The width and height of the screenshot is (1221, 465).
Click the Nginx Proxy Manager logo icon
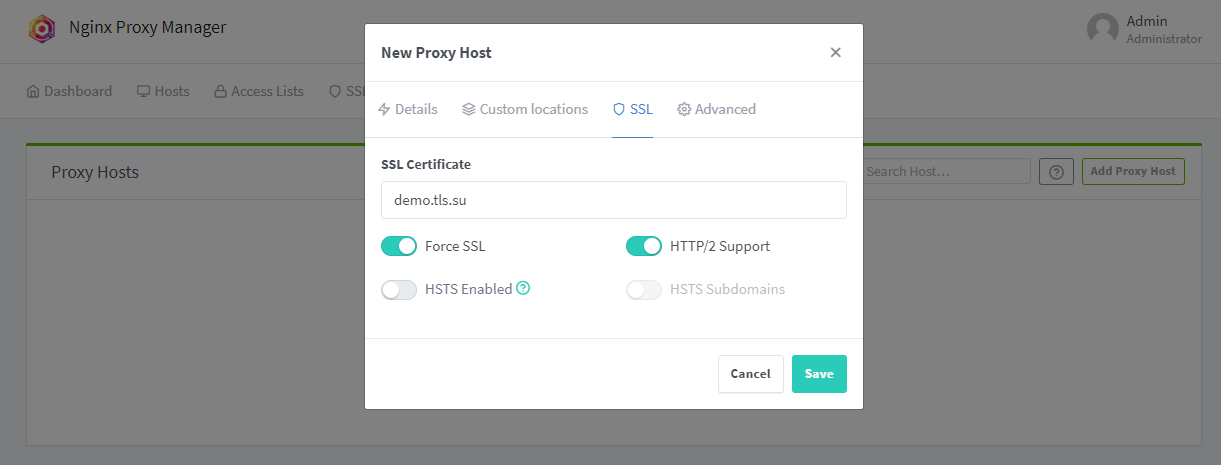[x=42, y=29]
